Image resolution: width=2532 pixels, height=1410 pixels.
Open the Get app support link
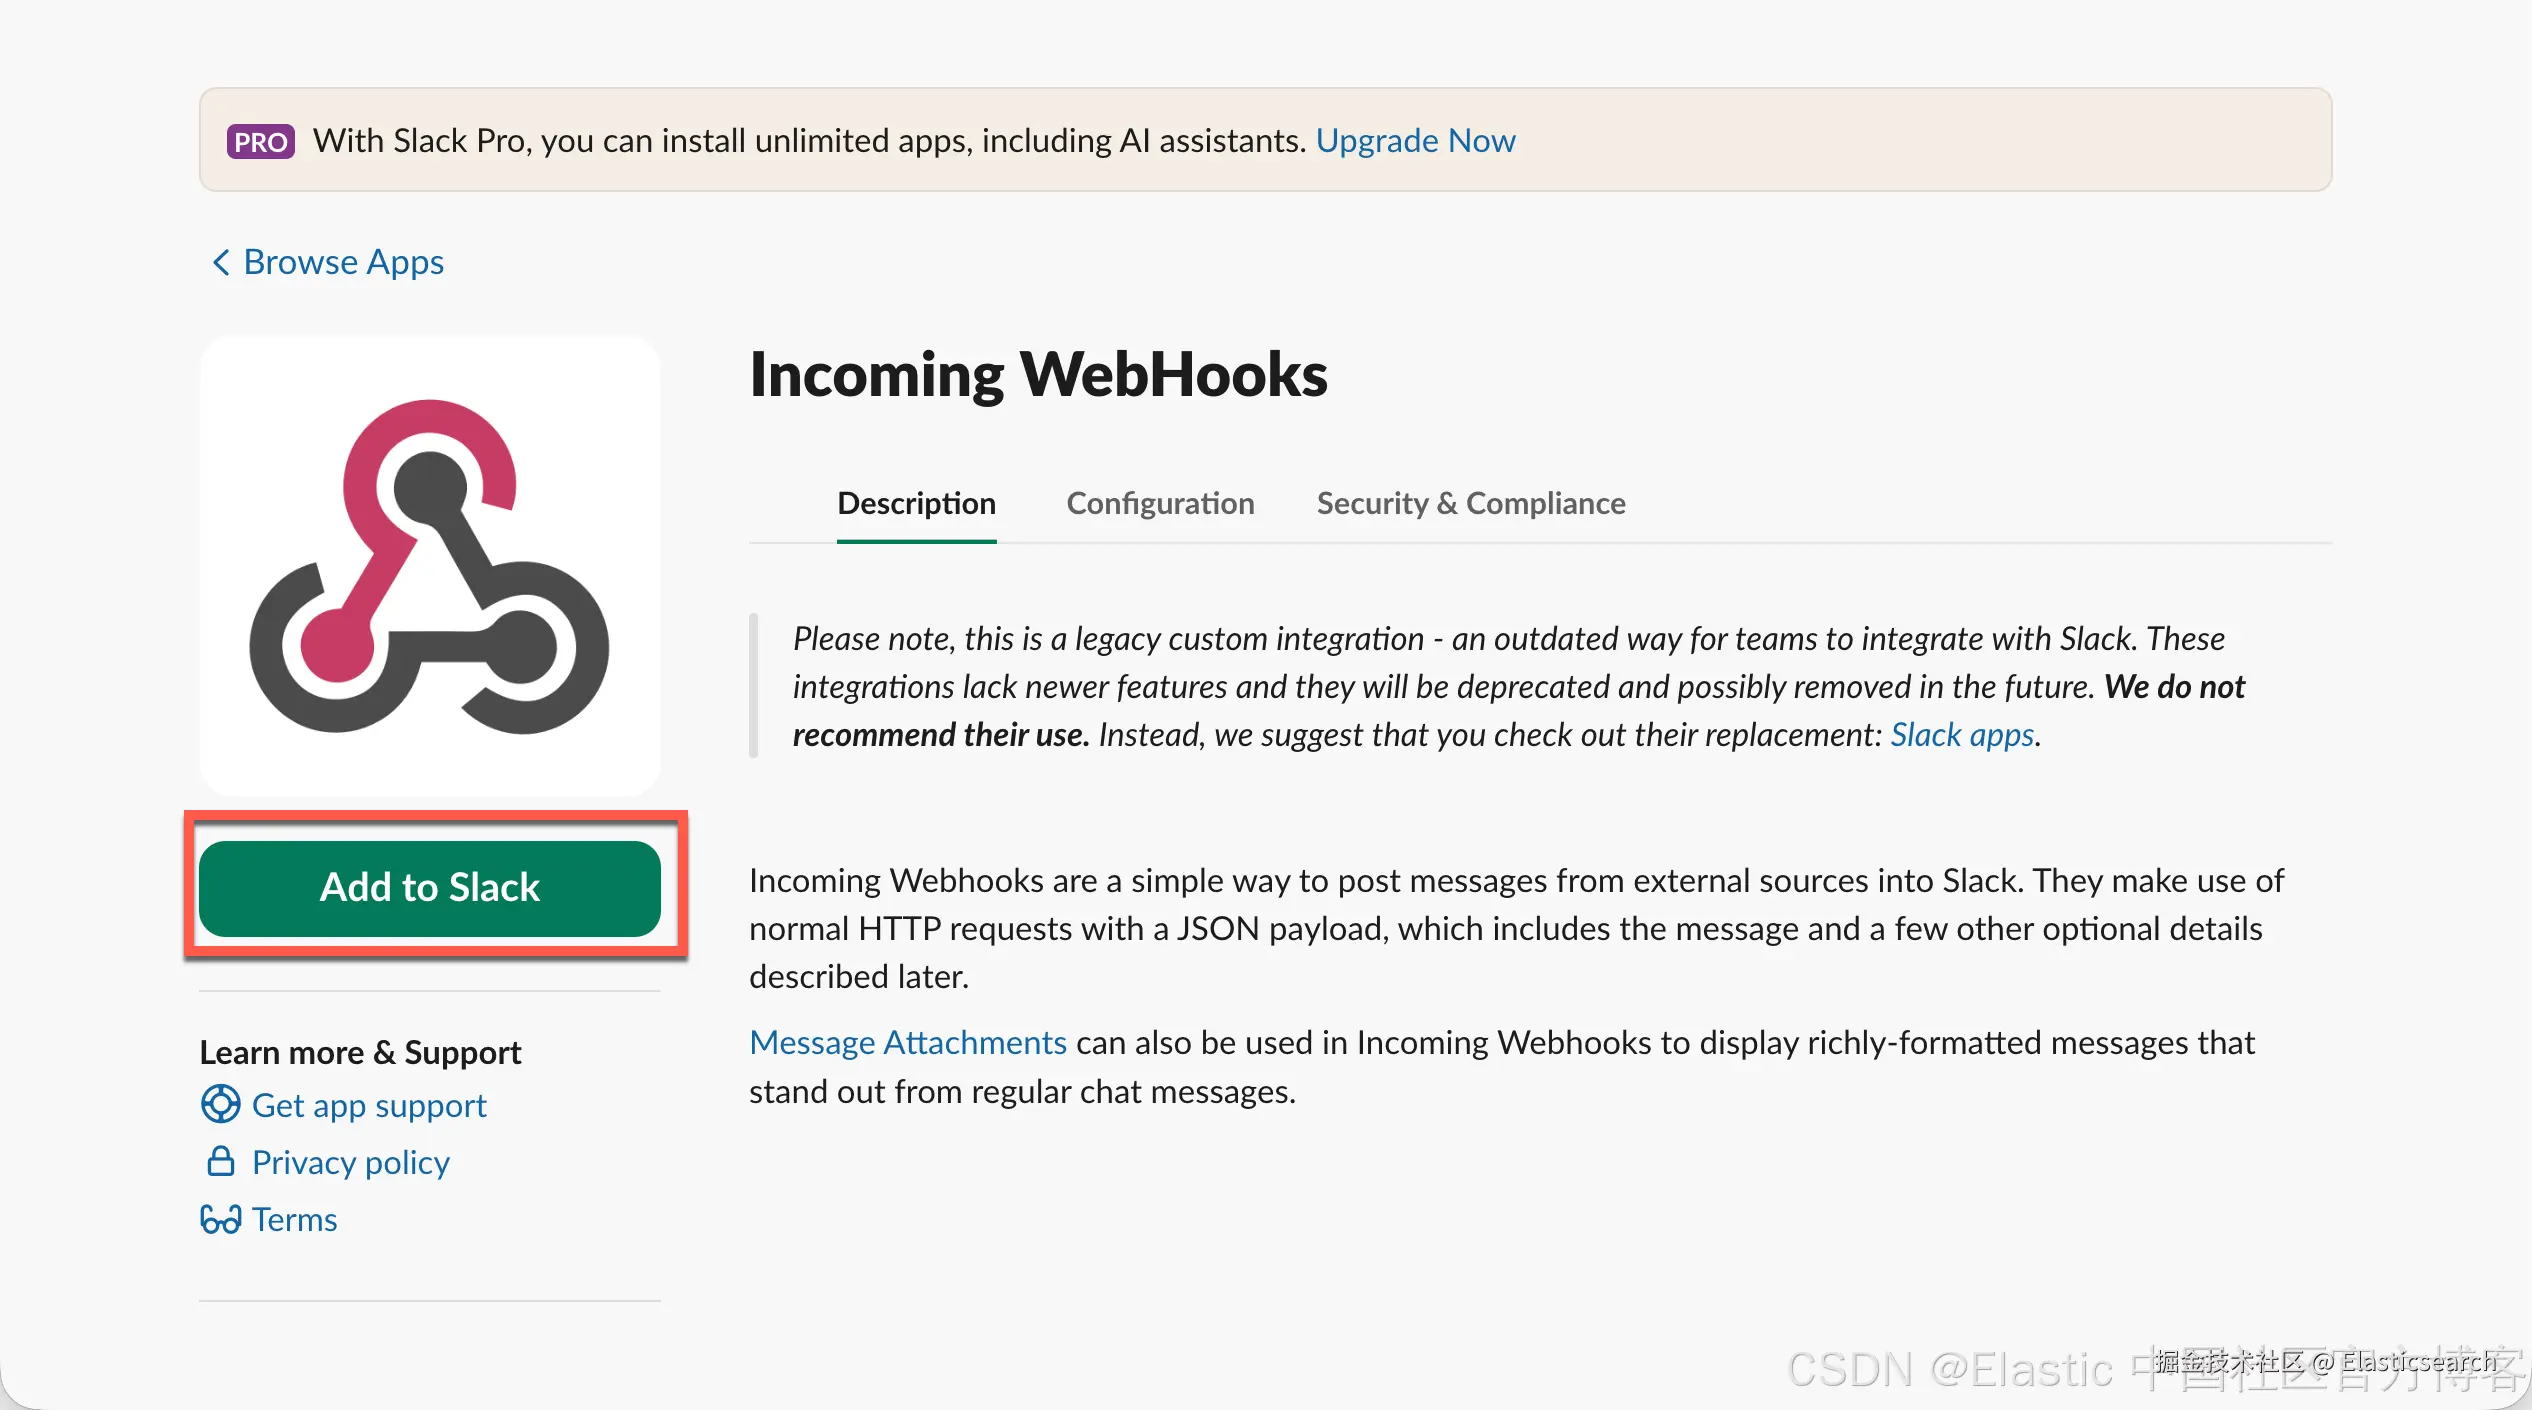click(369, 1106)
